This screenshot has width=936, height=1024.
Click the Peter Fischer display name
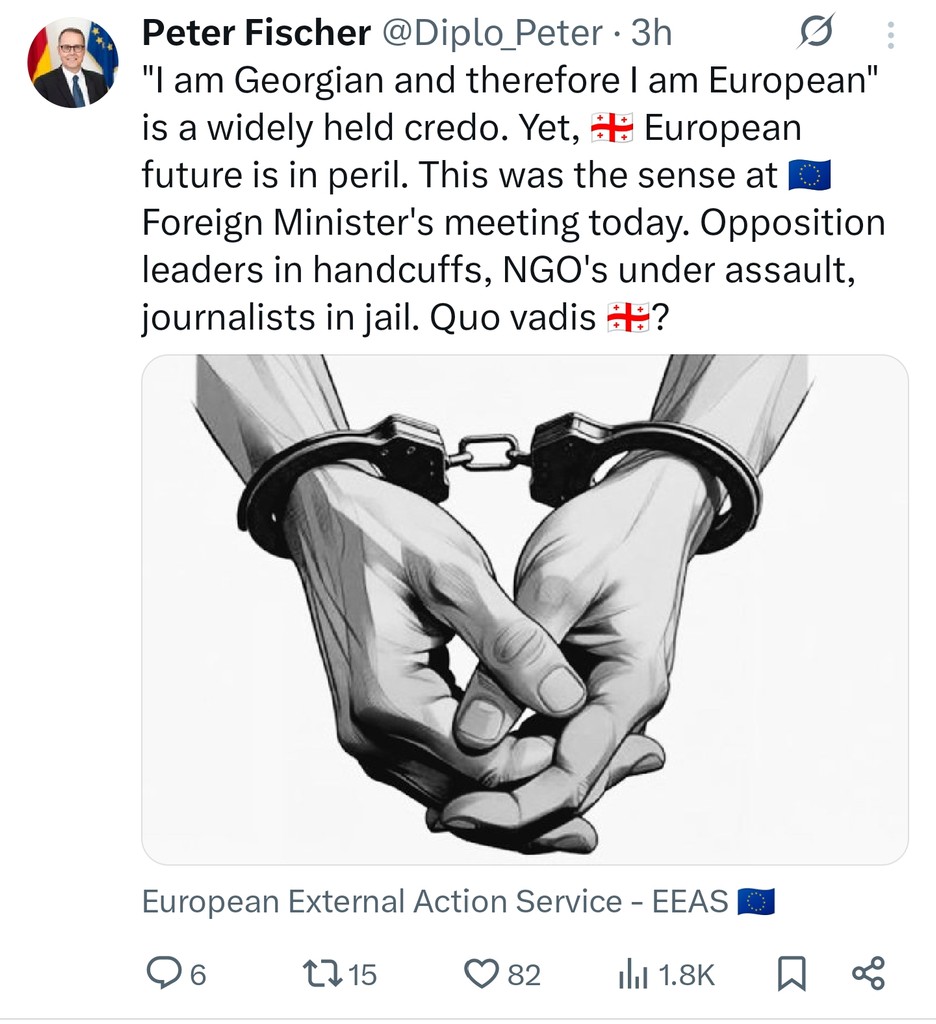[255, 34]
